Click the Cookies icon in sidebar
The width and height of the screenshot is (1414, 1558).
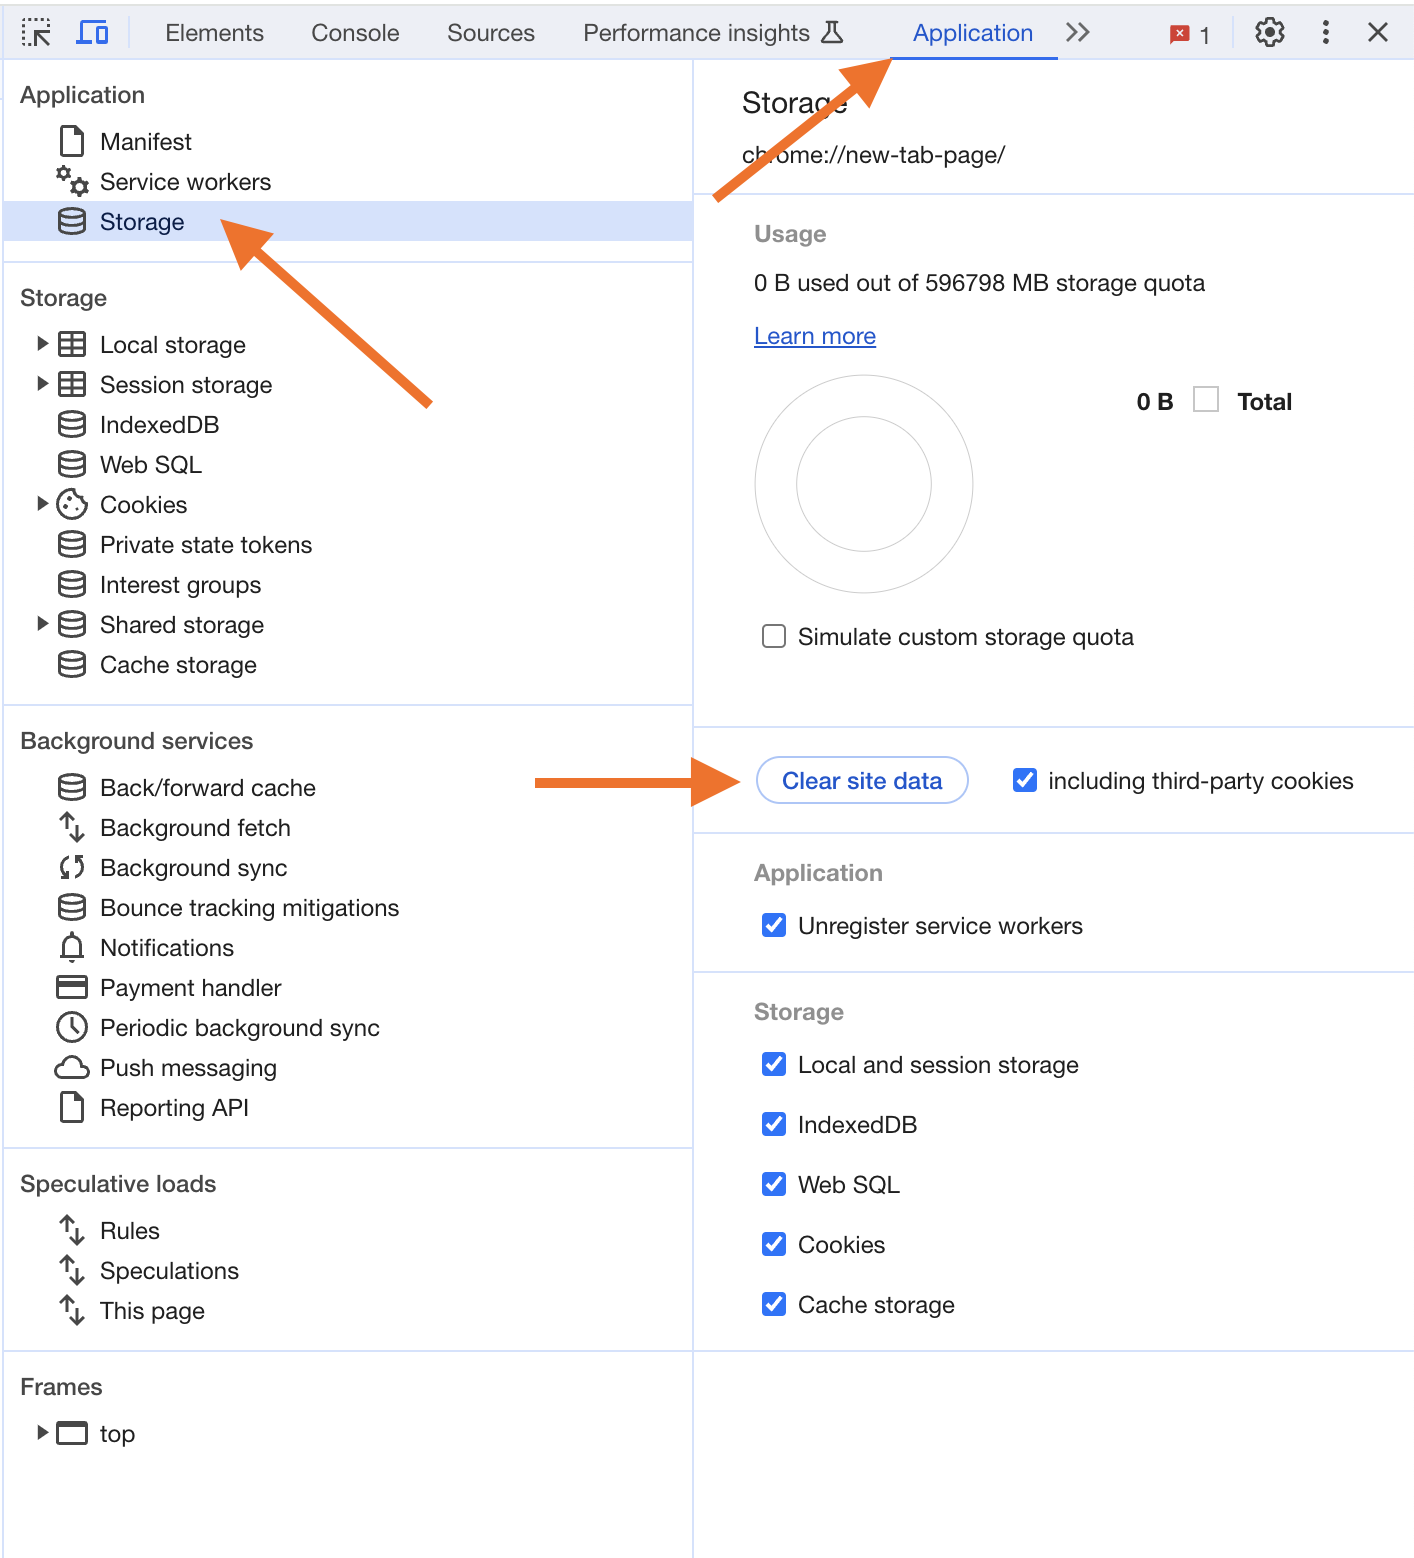coord(72,505)
